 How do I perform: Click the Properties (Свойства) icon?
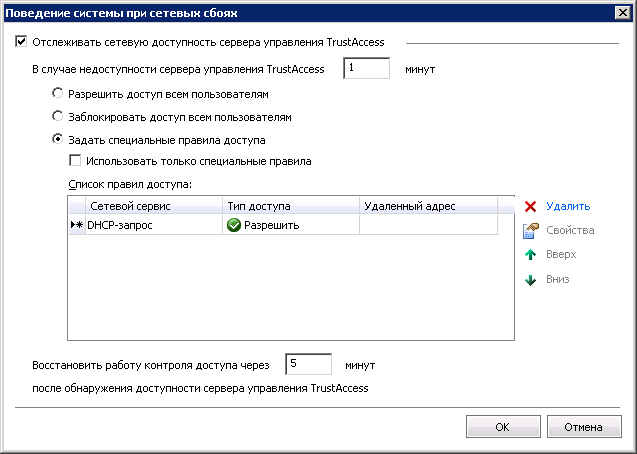pos(531,231)
